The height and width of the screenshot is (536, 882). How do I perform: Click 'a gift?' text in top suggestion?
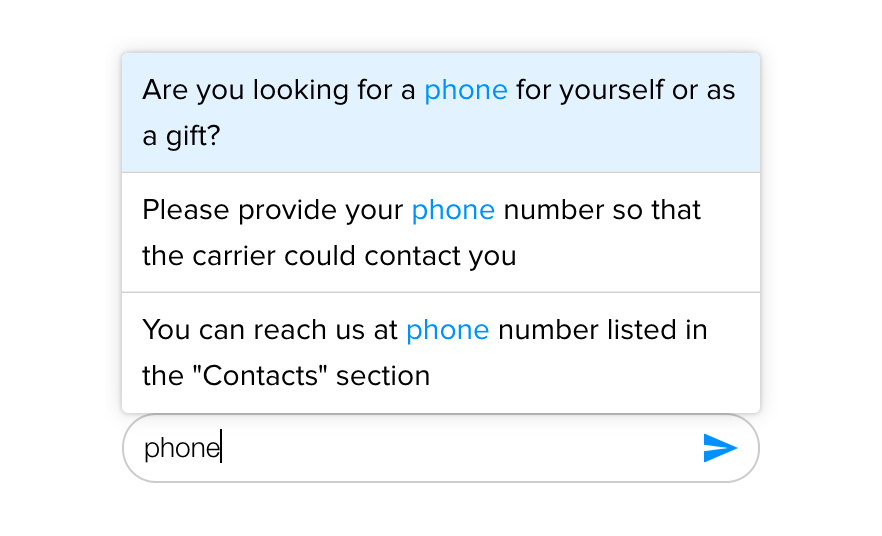click(180, 136)
